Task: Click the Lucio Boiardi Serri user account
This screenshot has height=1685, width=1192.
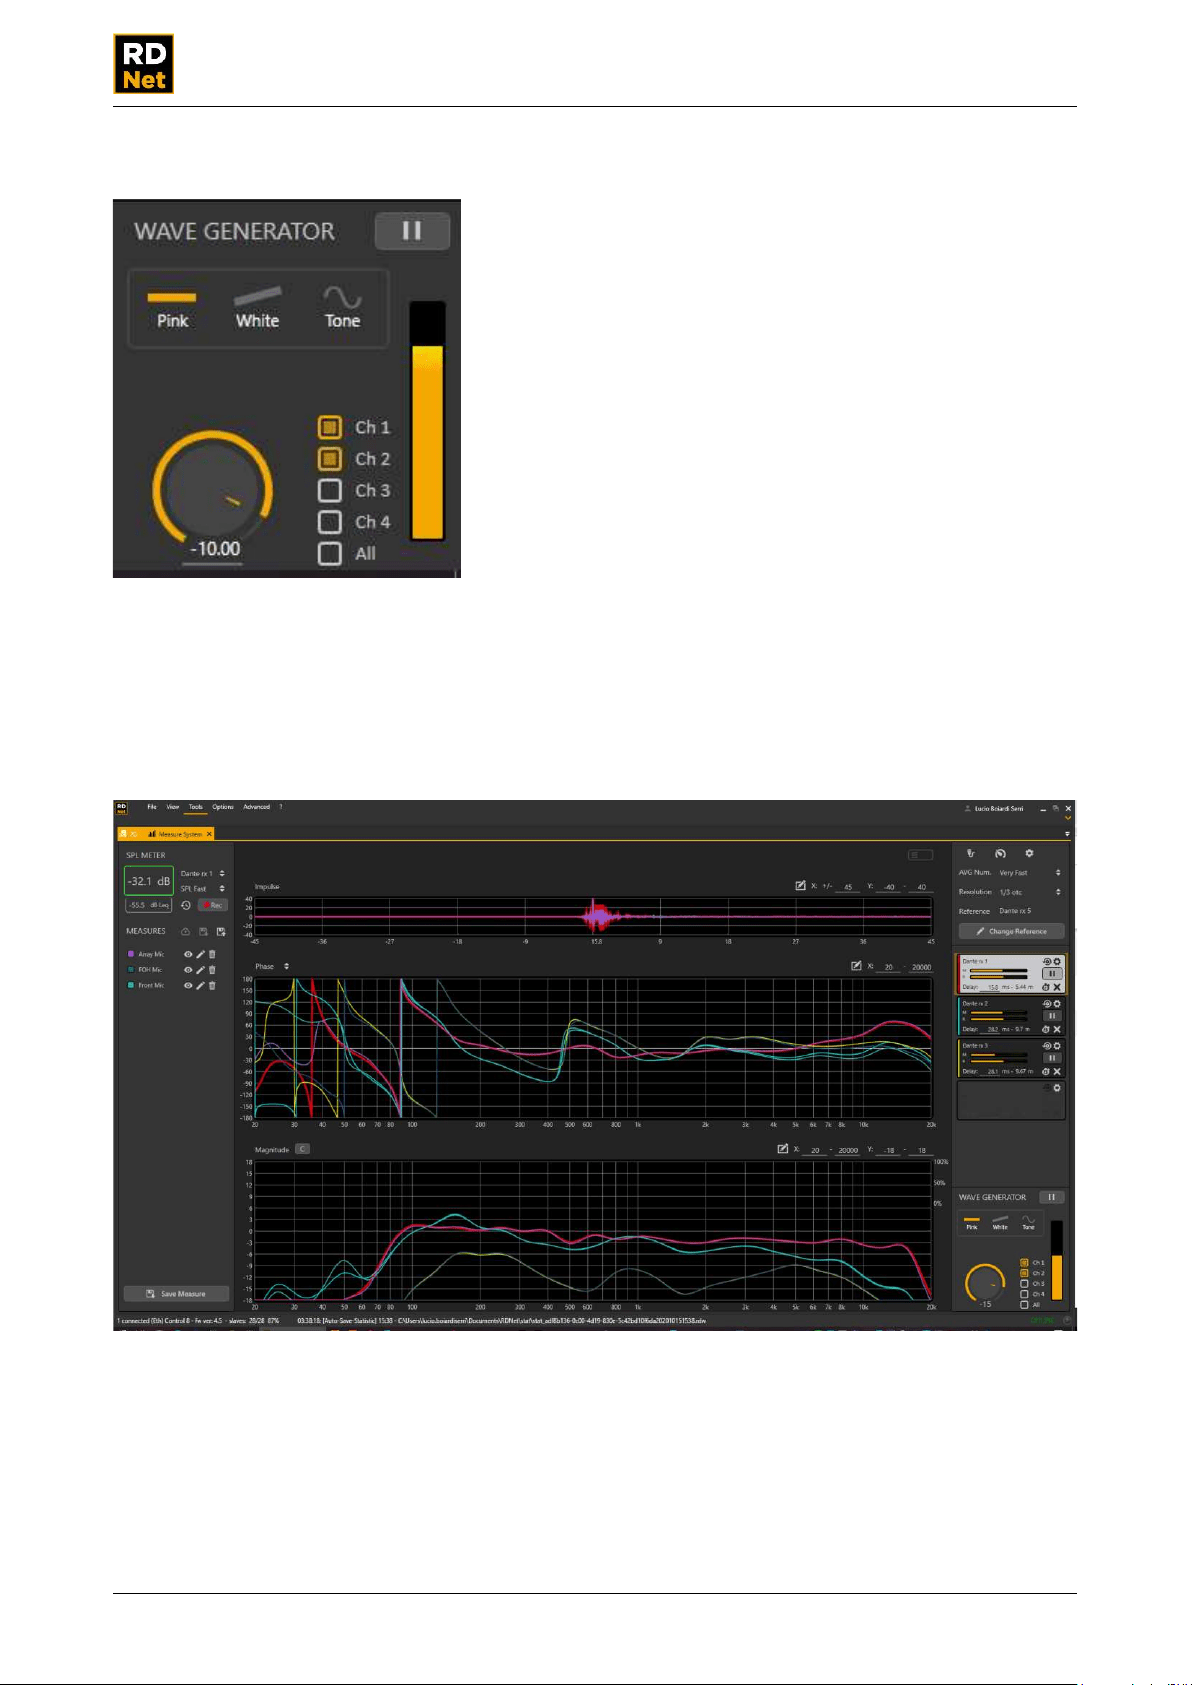Action: click(993, 808)
